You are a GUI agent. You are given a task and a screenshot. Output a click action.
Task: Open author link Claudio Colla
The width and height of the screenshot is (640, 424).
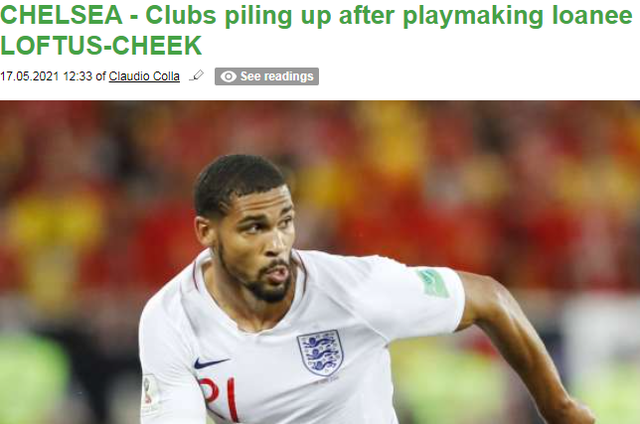(x=144, y=76)
